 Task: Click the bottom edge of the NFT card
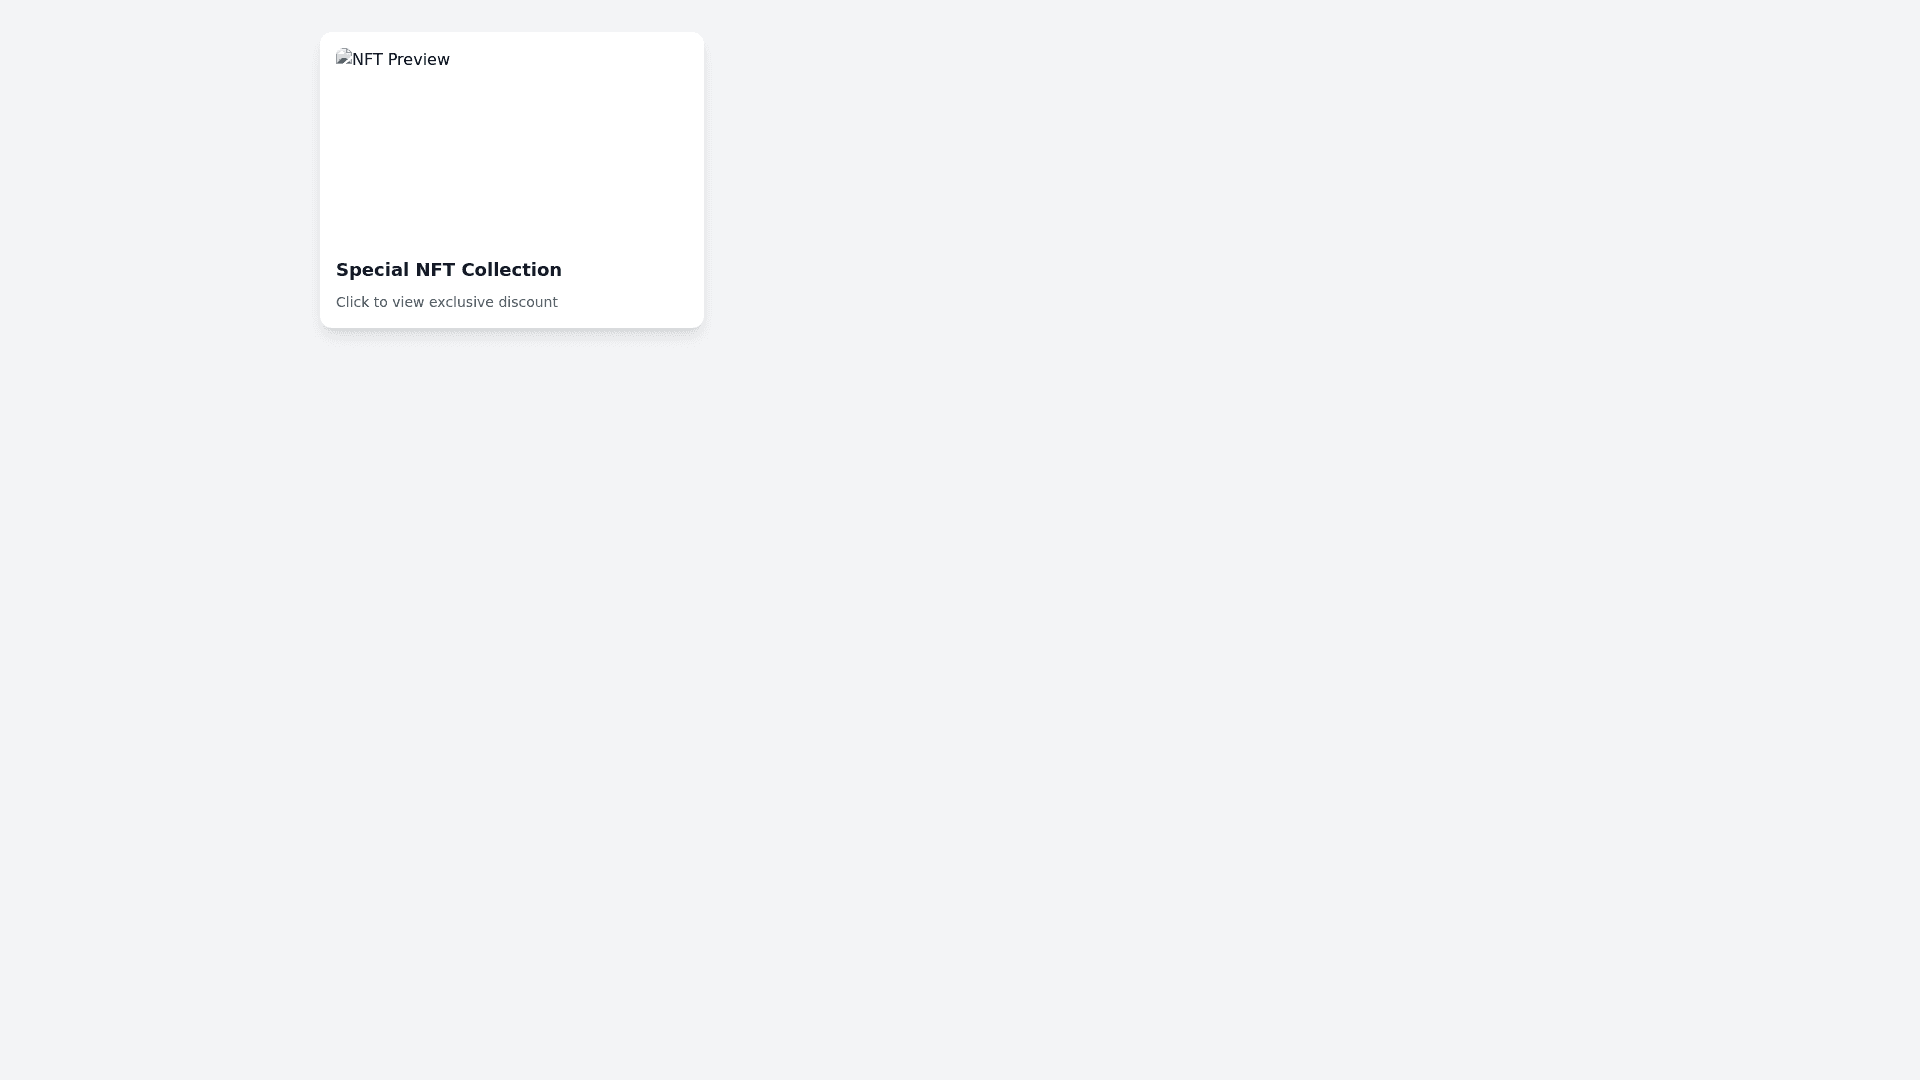(x=512, y=324)
